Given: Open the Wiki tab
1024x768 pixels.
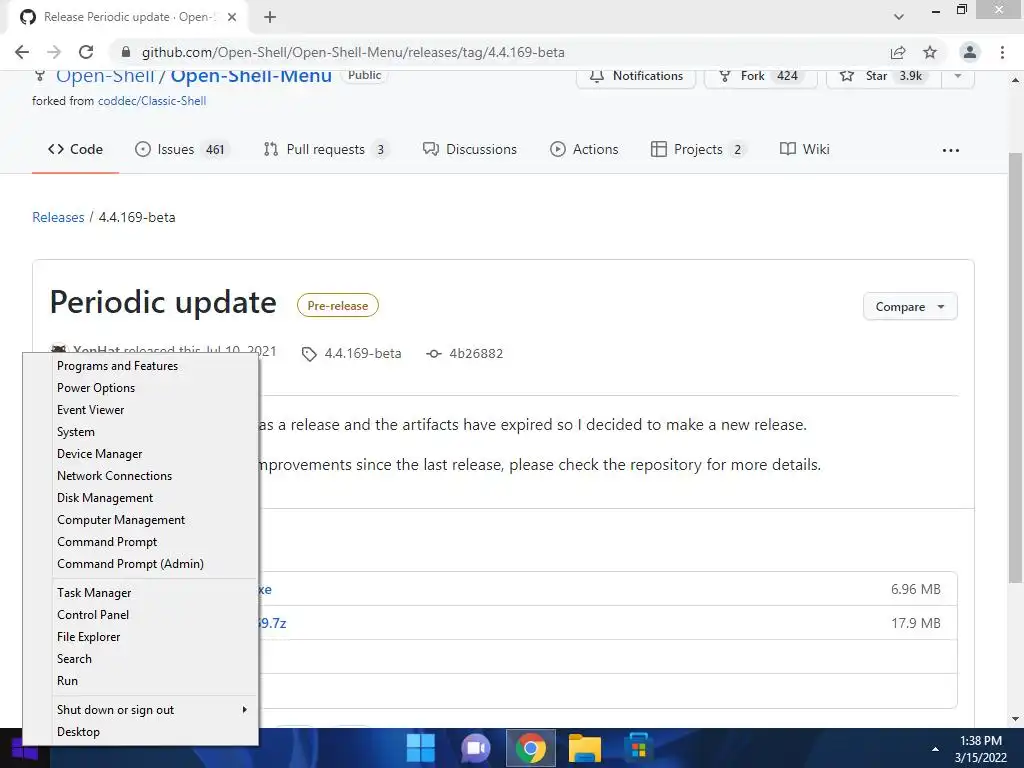Looking at the screenshot, I should (x=805, y=149).
